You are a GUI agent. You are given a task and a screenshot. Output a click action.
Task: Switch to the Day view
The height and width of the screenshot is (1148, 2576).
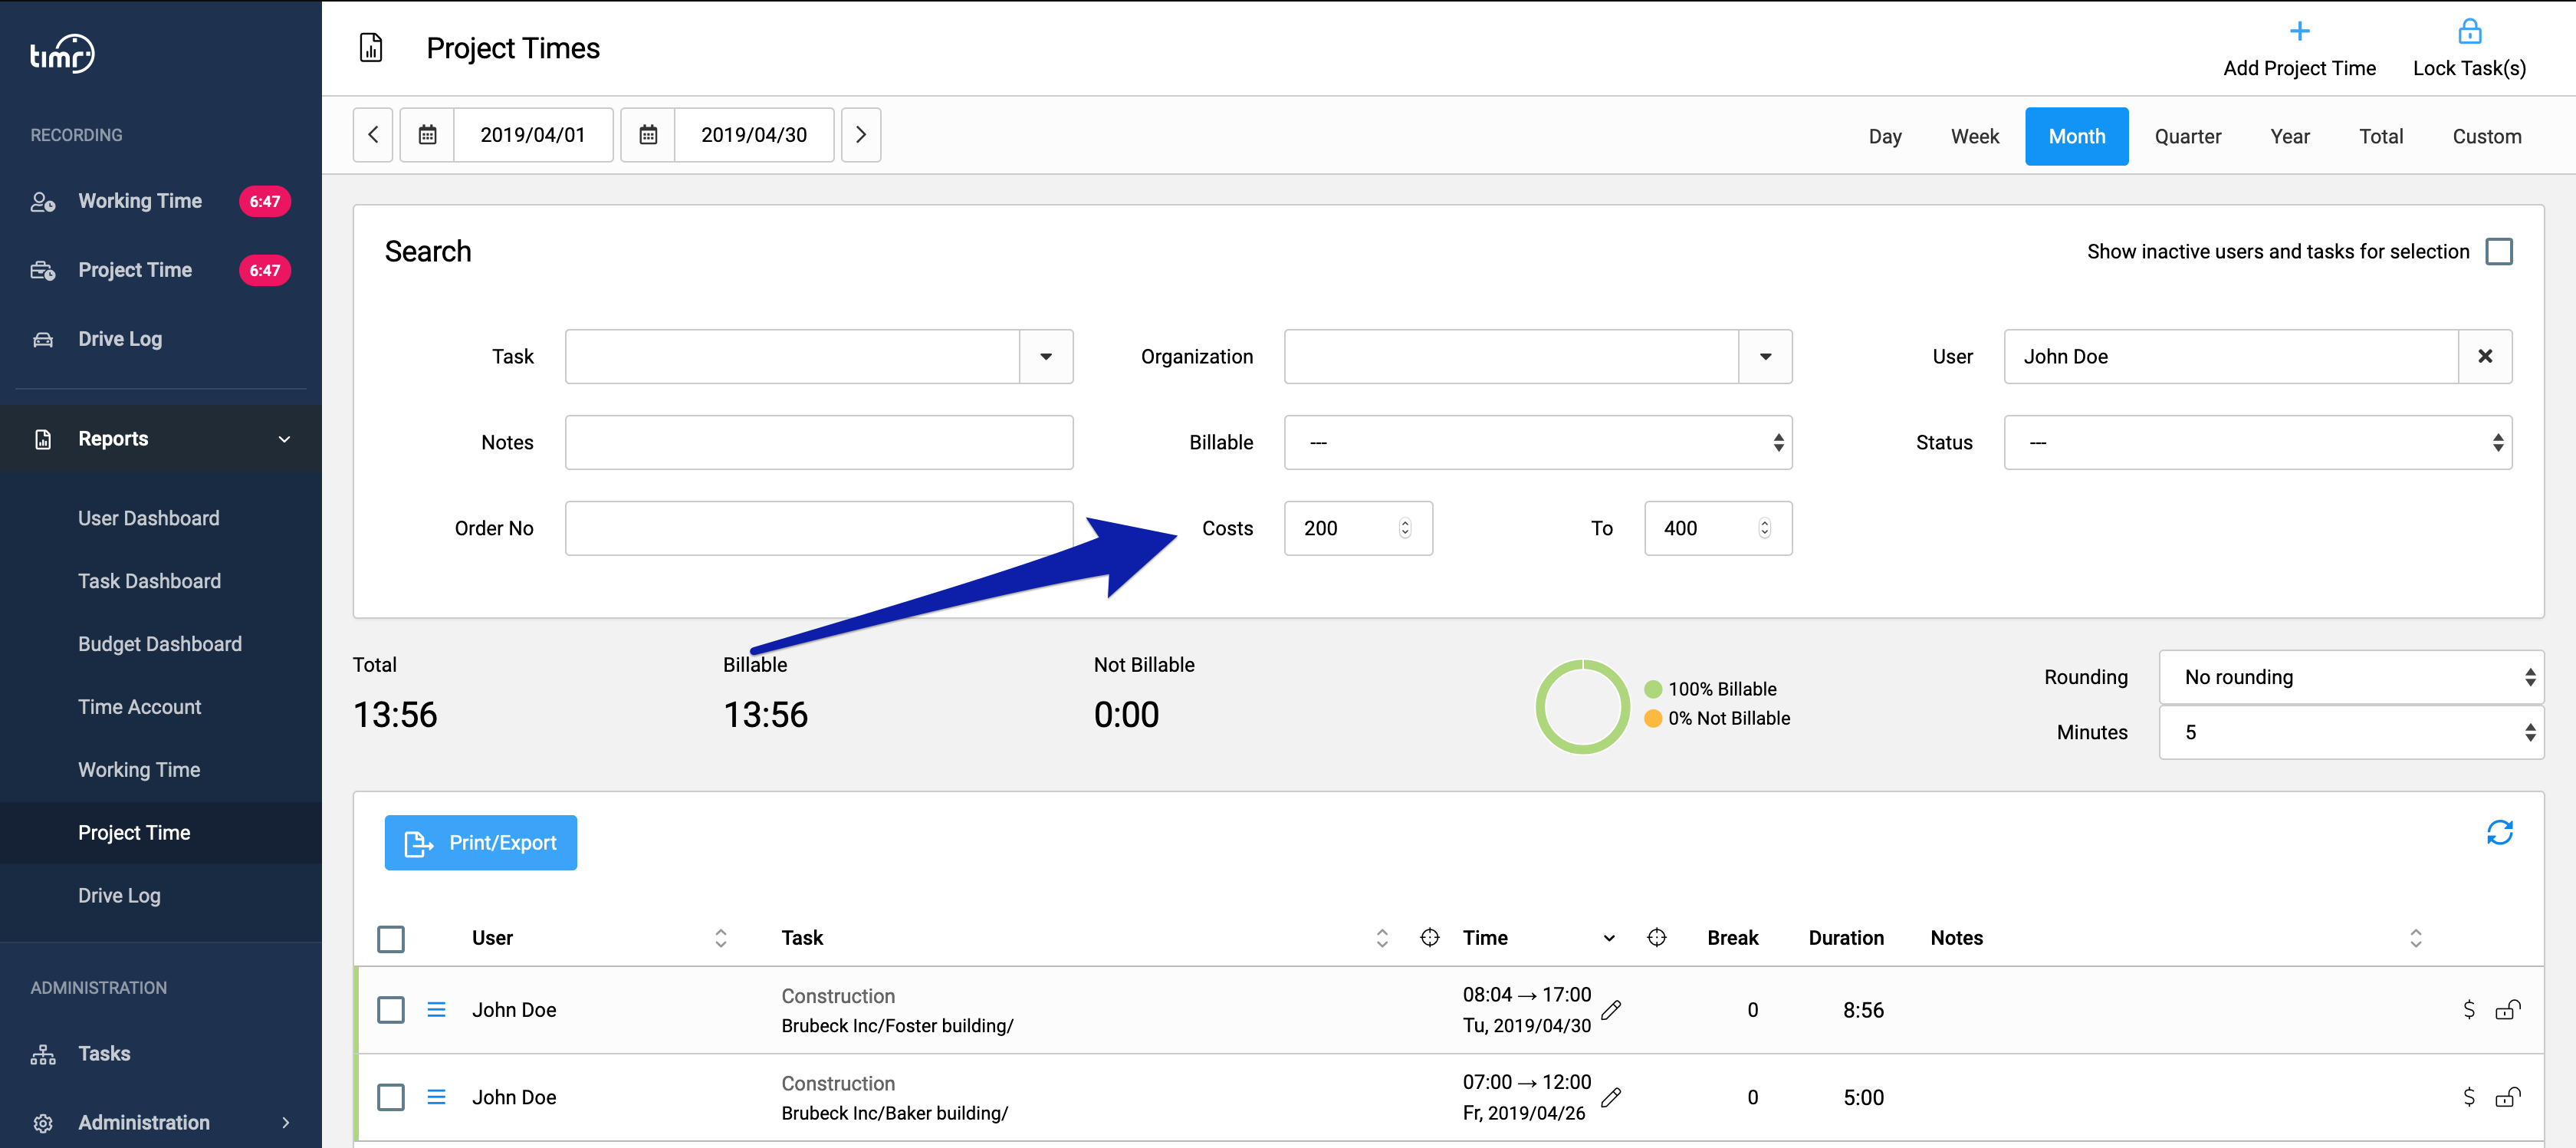[1885, 137]
